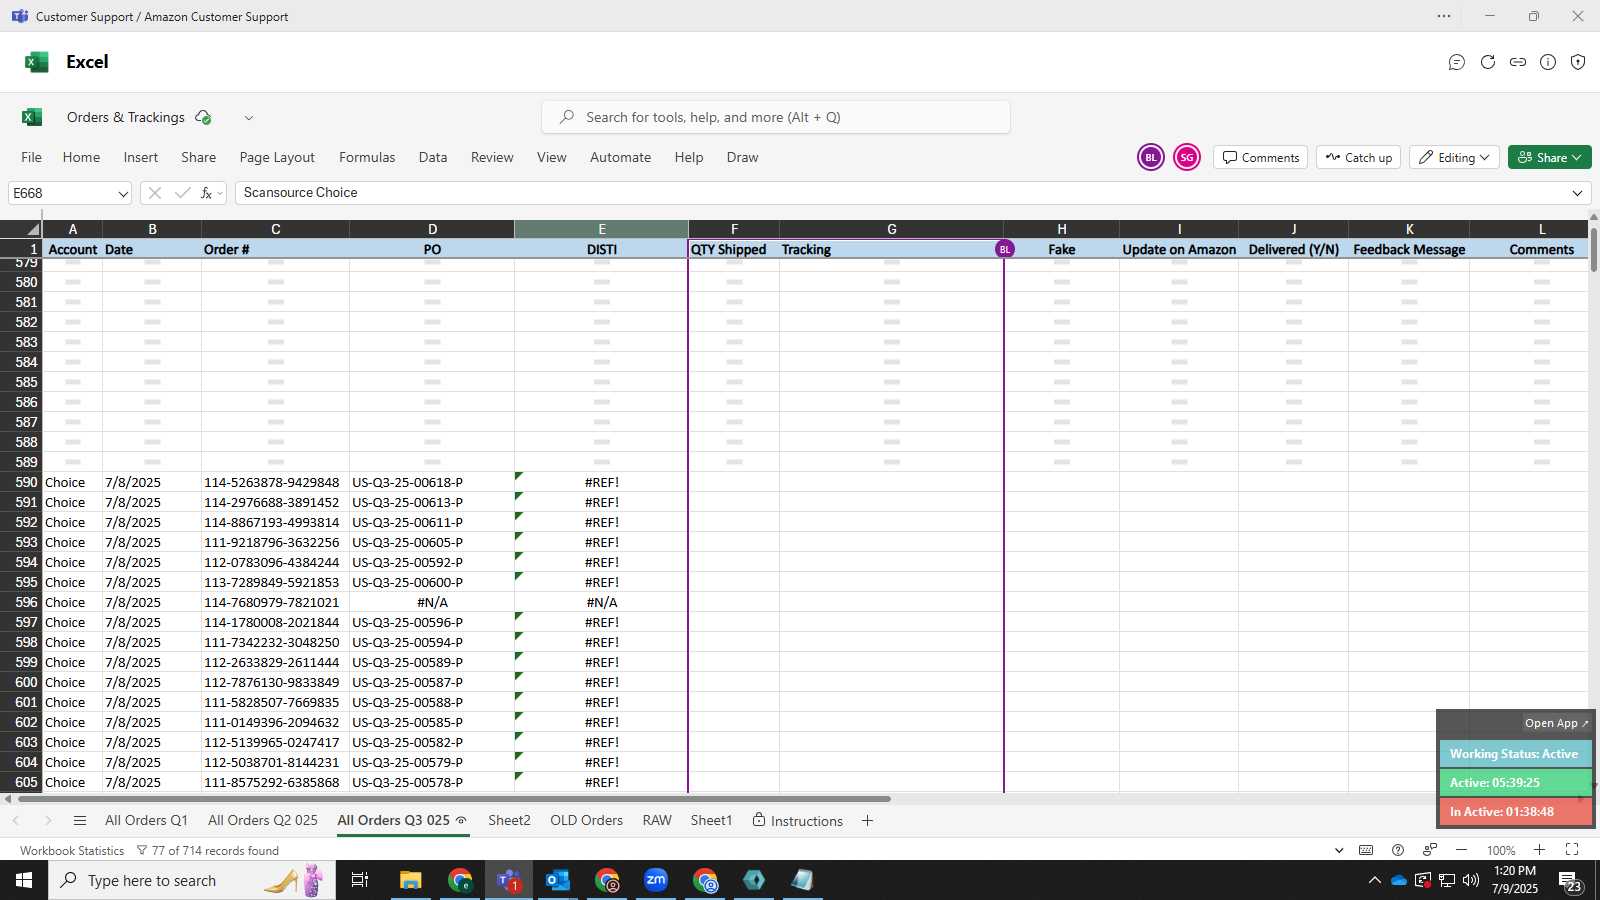The width and height of the screenshot is (1600, 900).
Task: Open the Page Layout ribbon tab
Action: click(x=277, y=157)
